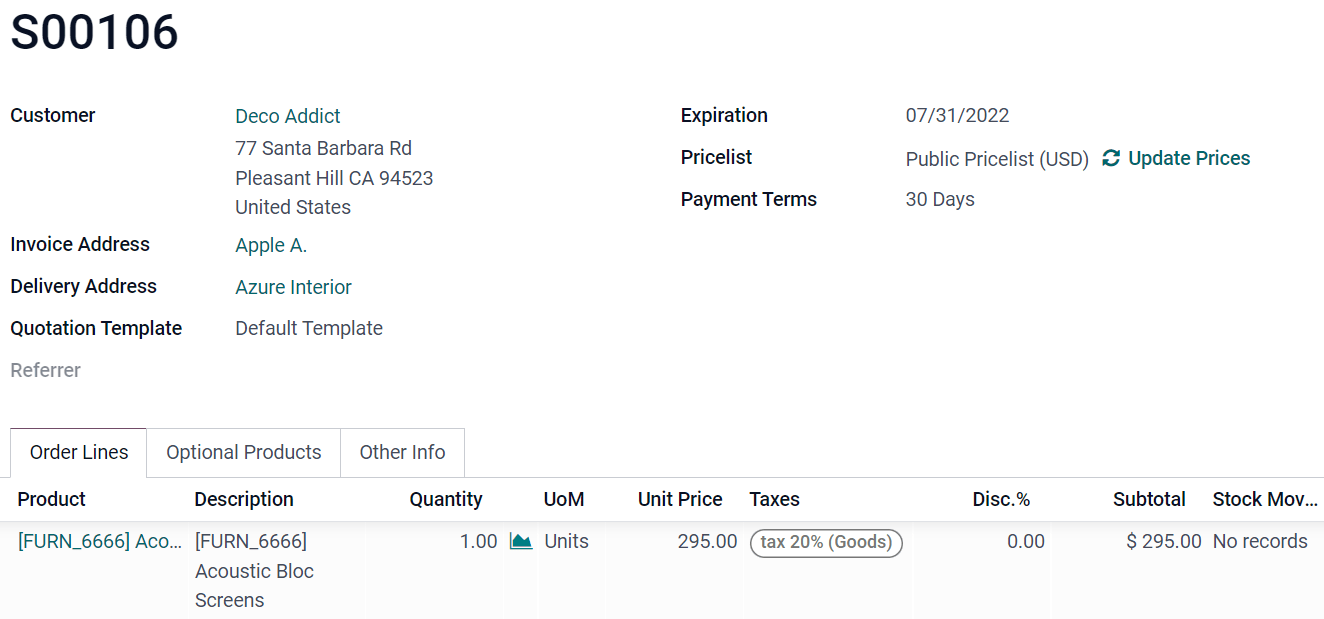1324x619 pixels.
Task: Open the Quotation Template dropdown
Action: [308, 328]
